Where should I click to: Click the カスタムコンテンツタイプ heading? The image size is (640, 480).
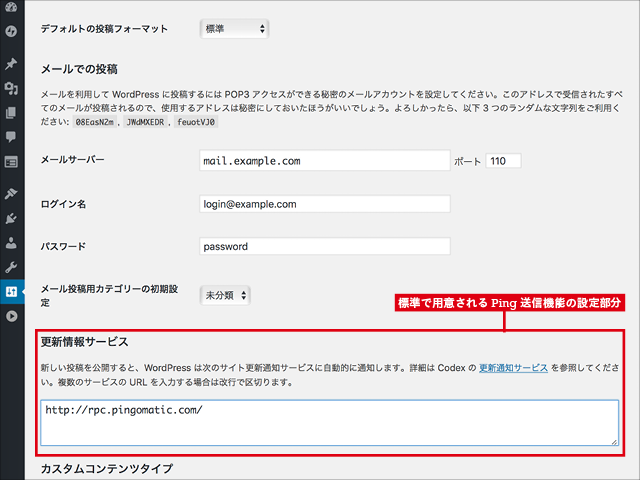pos(107,469)
